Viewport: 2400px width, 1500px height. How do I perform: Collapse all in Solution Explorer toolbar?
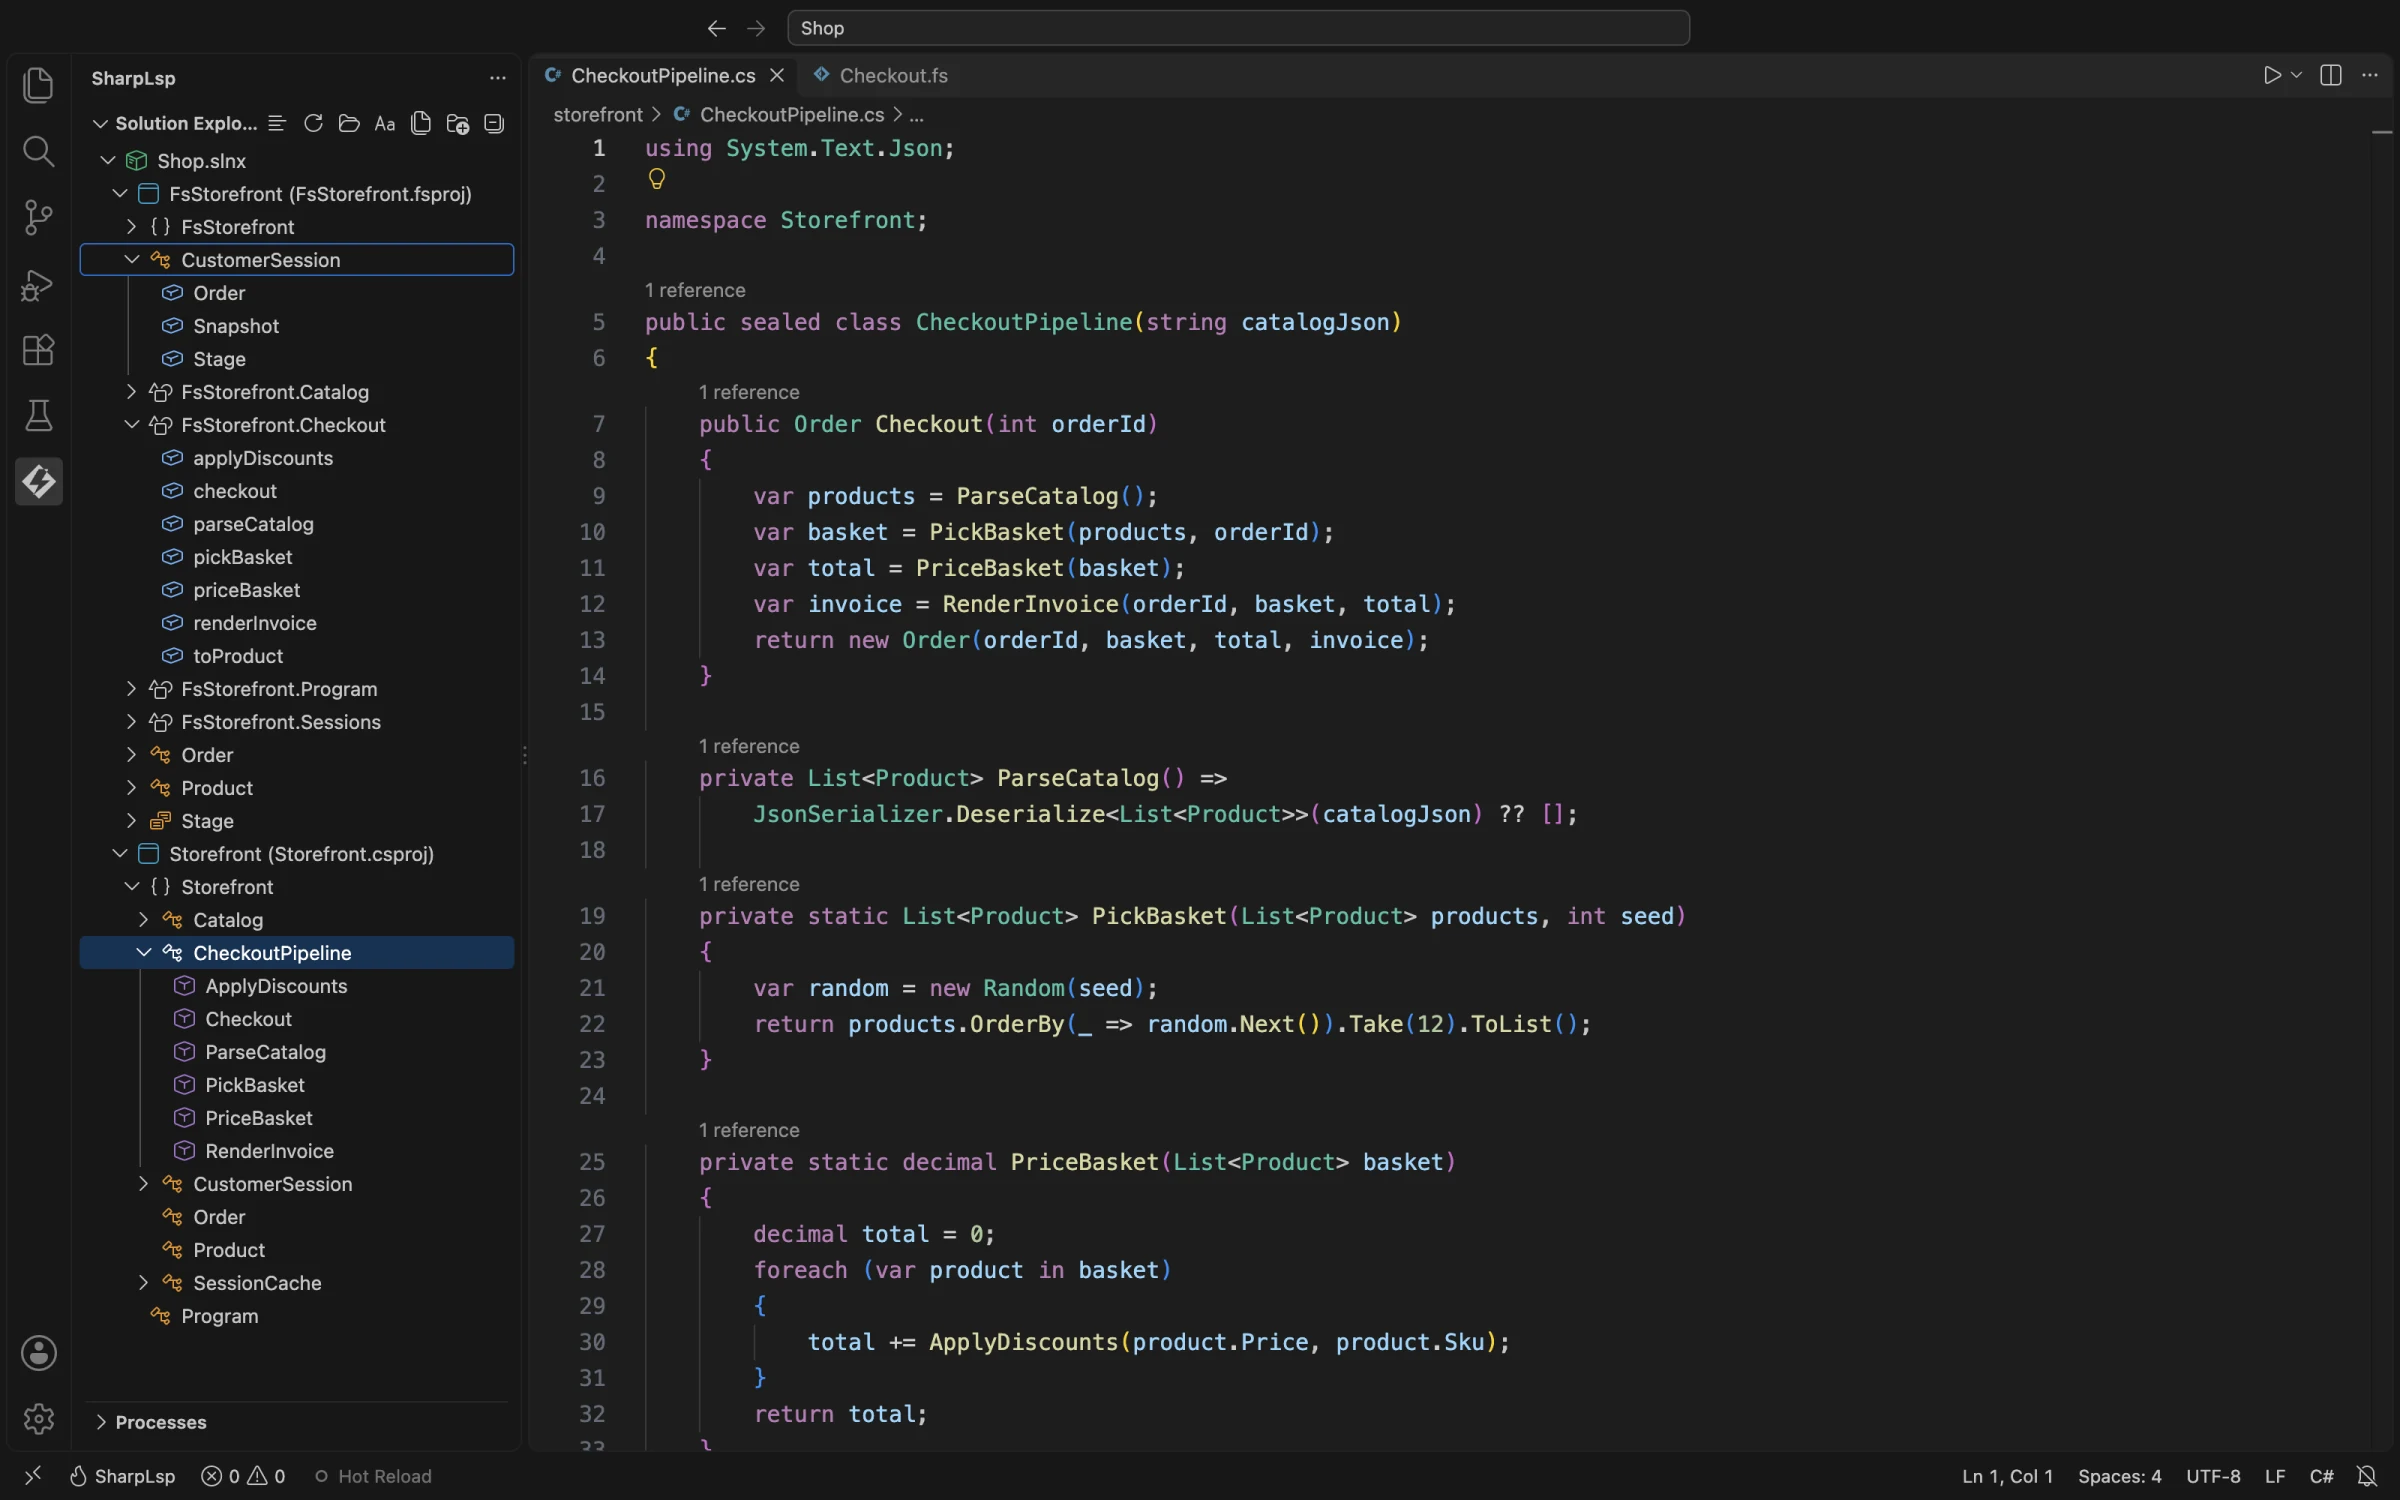click(x=494, y=123)
